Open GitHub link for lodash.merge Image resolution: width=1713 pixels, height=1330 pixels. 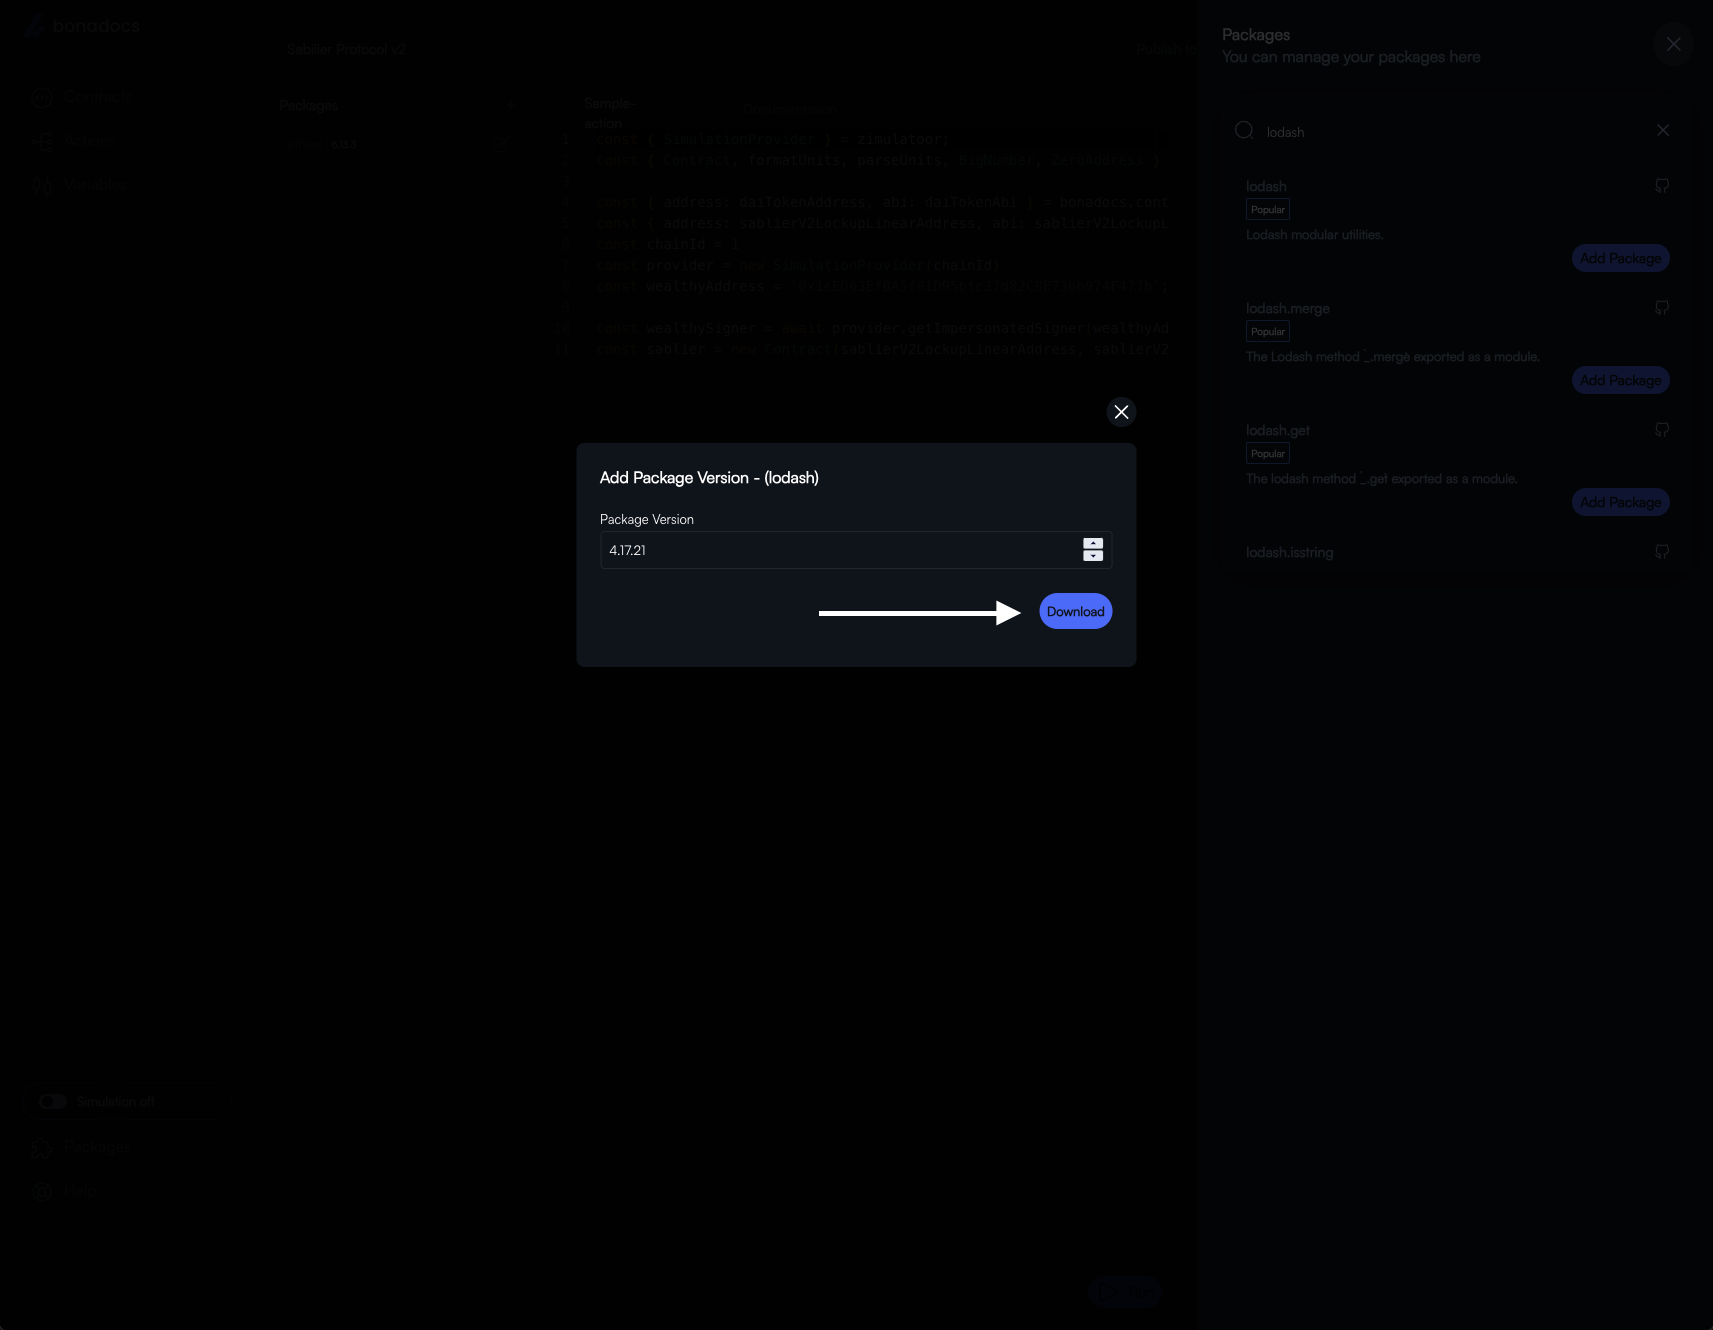(1662, 308)
